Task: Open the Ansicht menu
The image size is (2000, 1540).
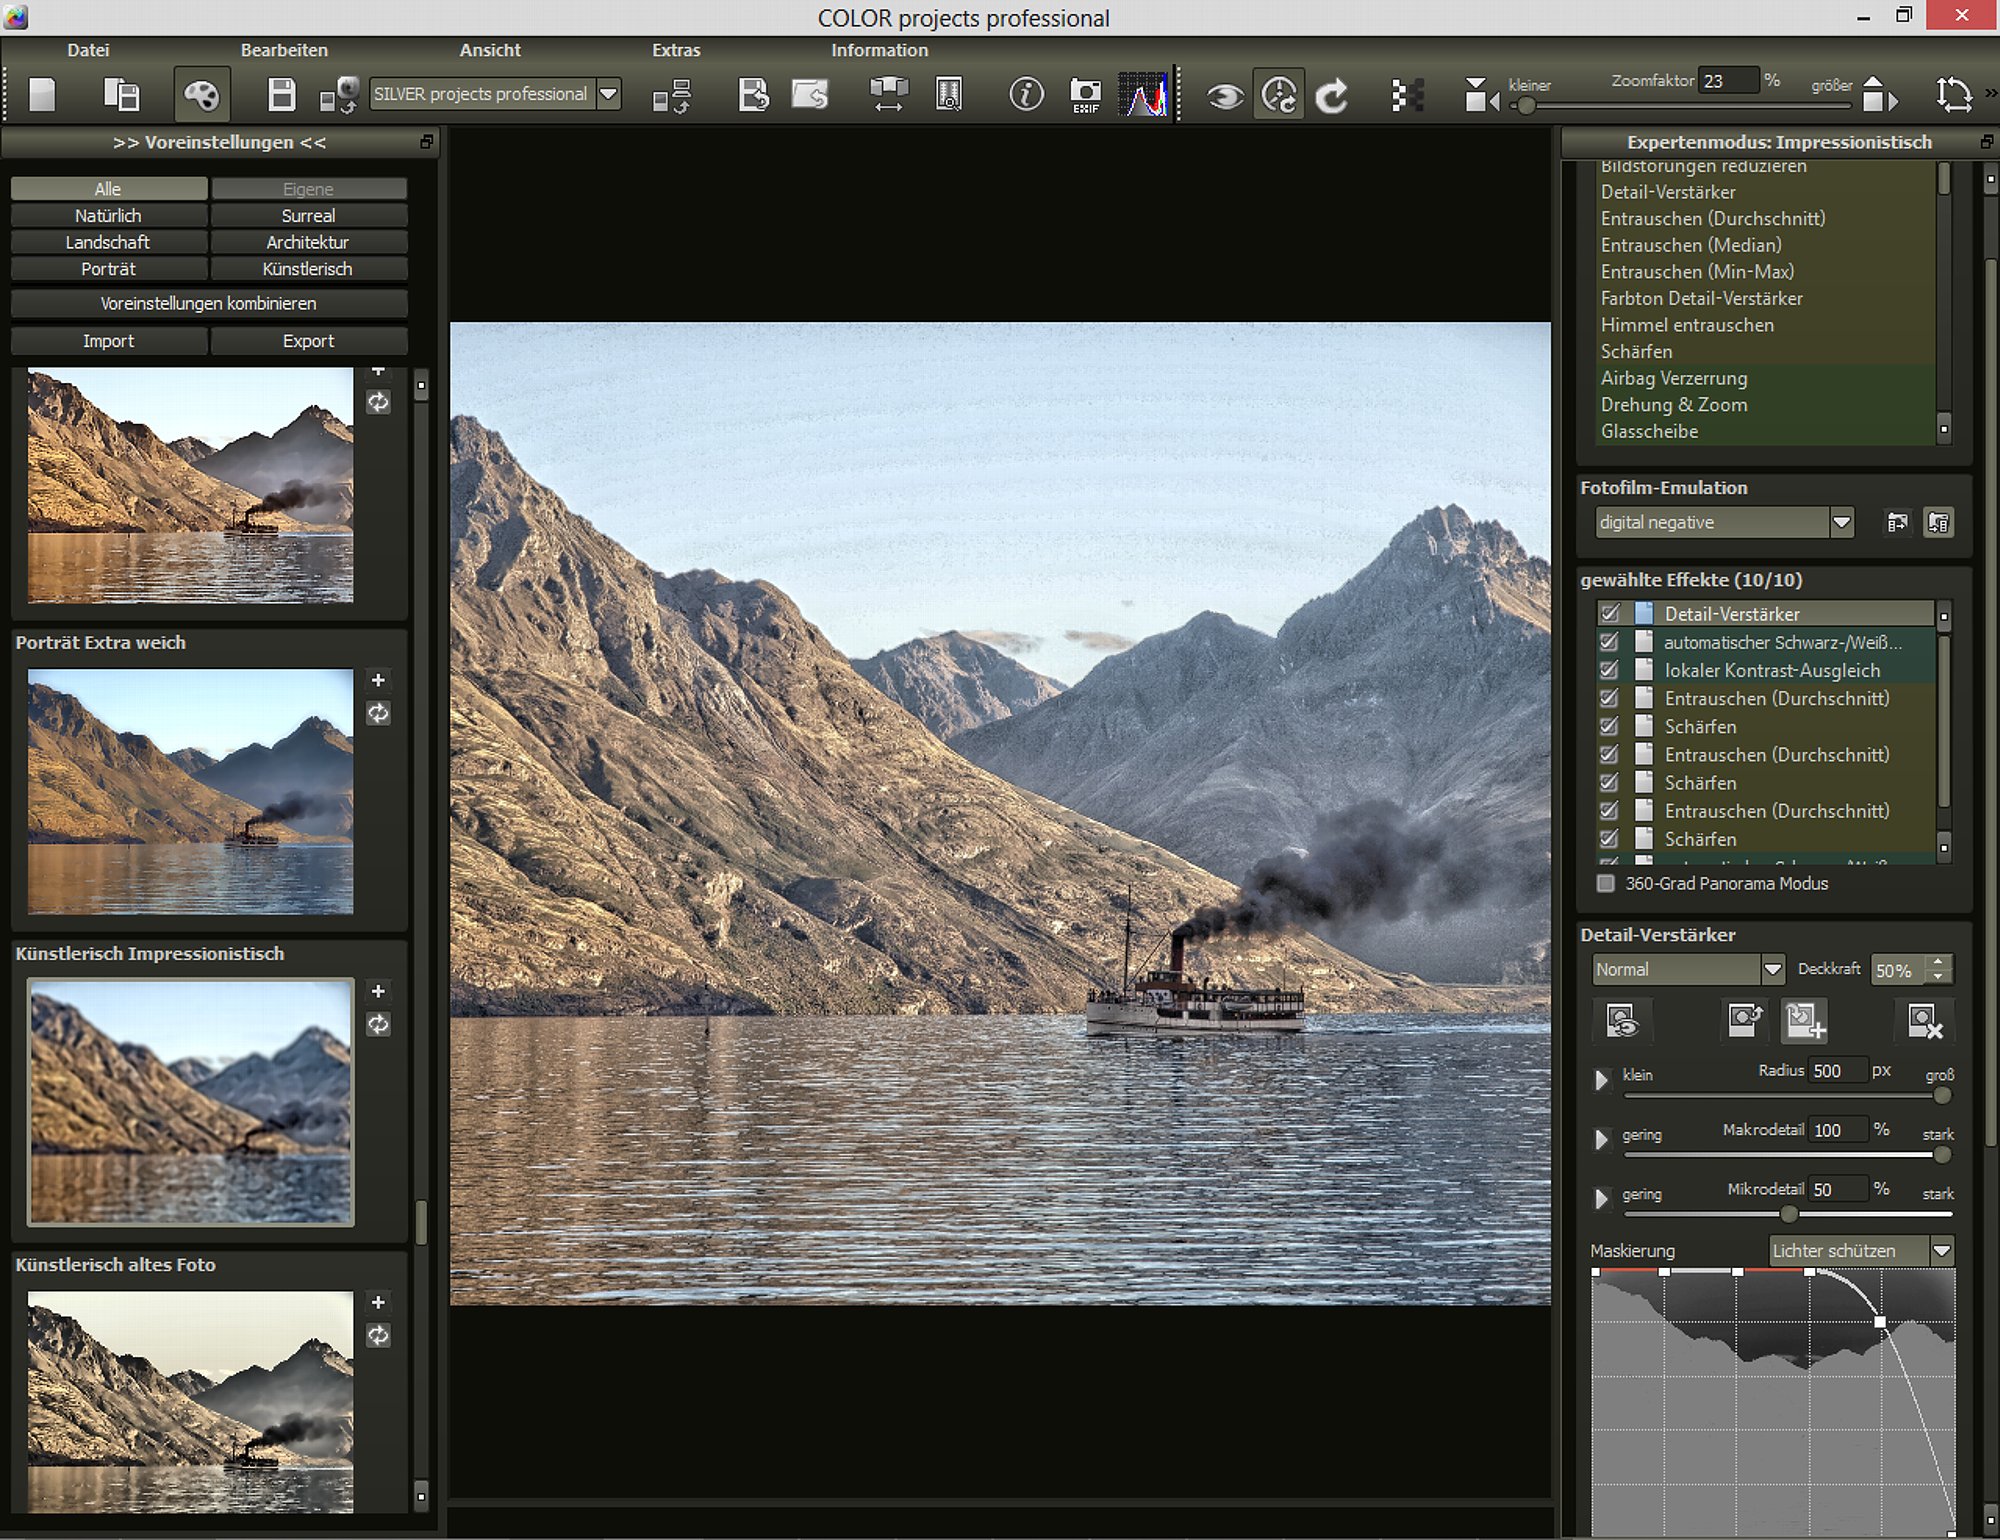Action: click(490, 50)
